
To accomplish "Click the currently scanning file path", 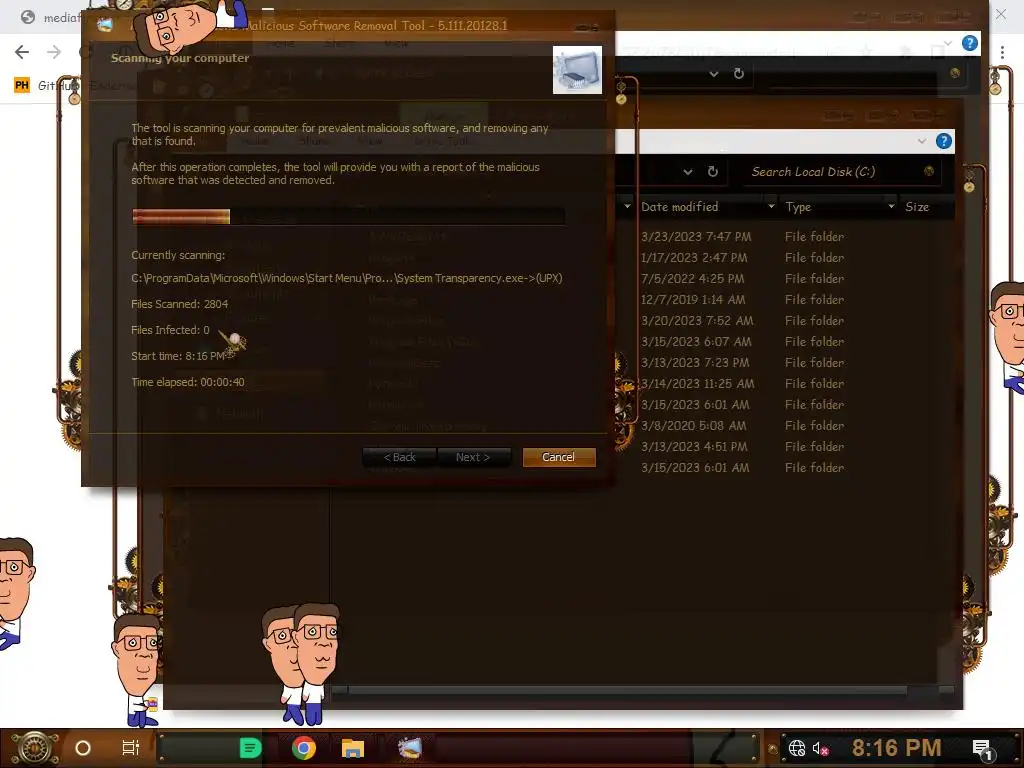I will point(347,278).
